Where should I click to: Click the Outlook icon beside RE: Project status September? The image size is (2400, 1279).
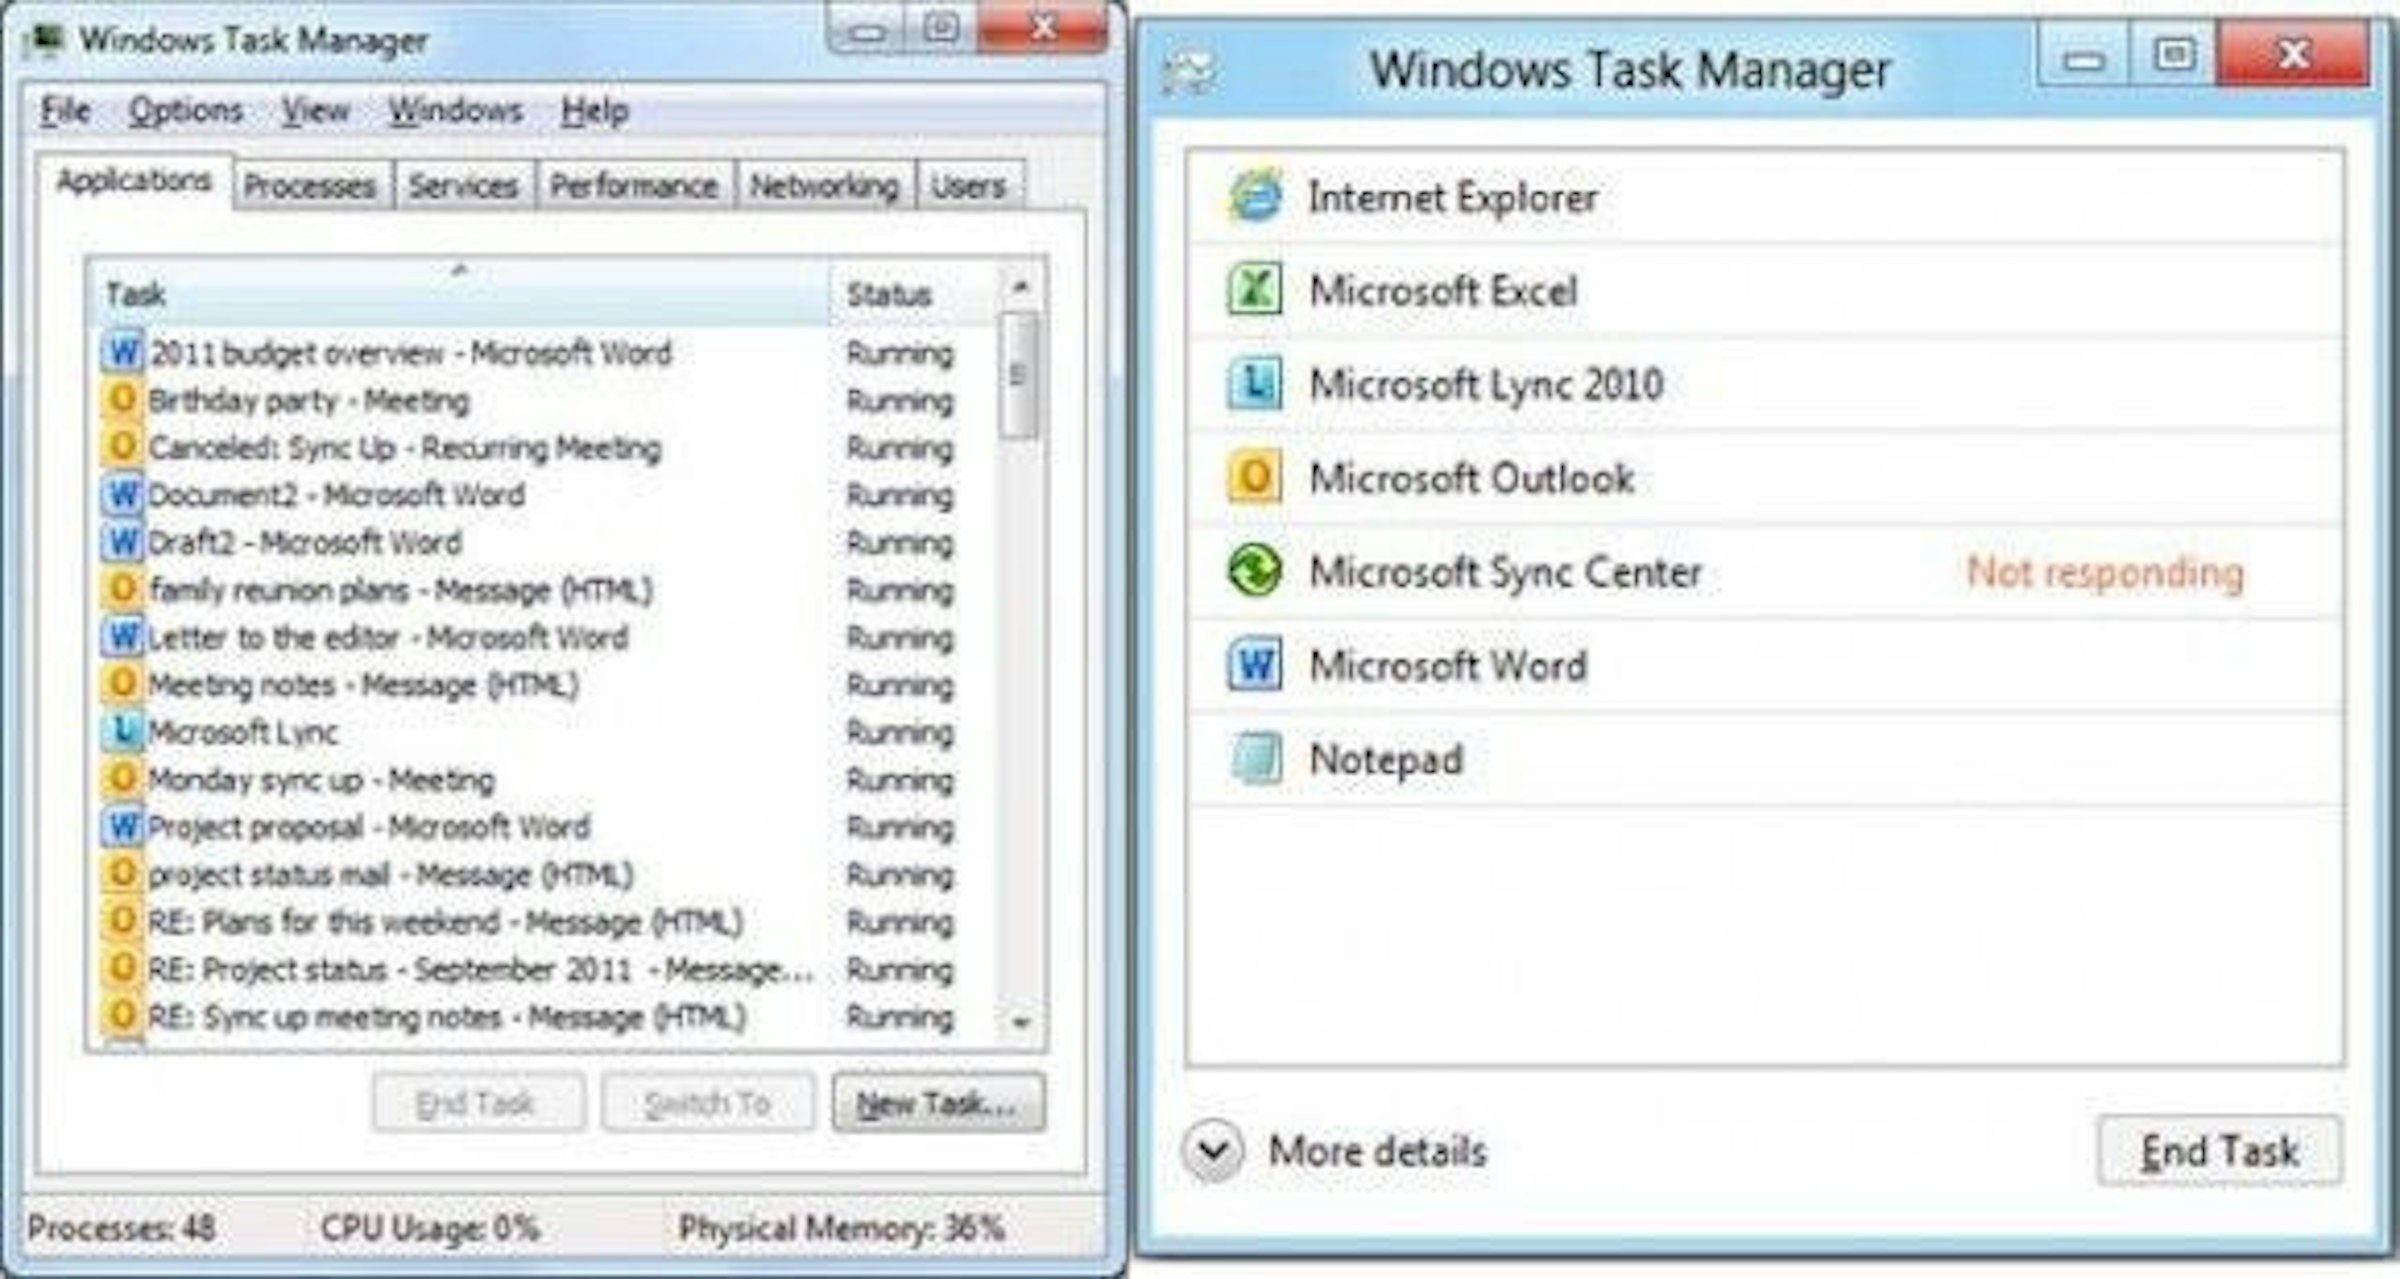pyautogui.click(x=122, y=969)
